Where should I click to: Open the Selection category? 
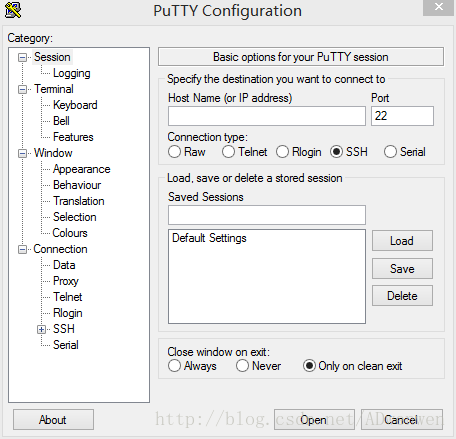coord(75,217)
